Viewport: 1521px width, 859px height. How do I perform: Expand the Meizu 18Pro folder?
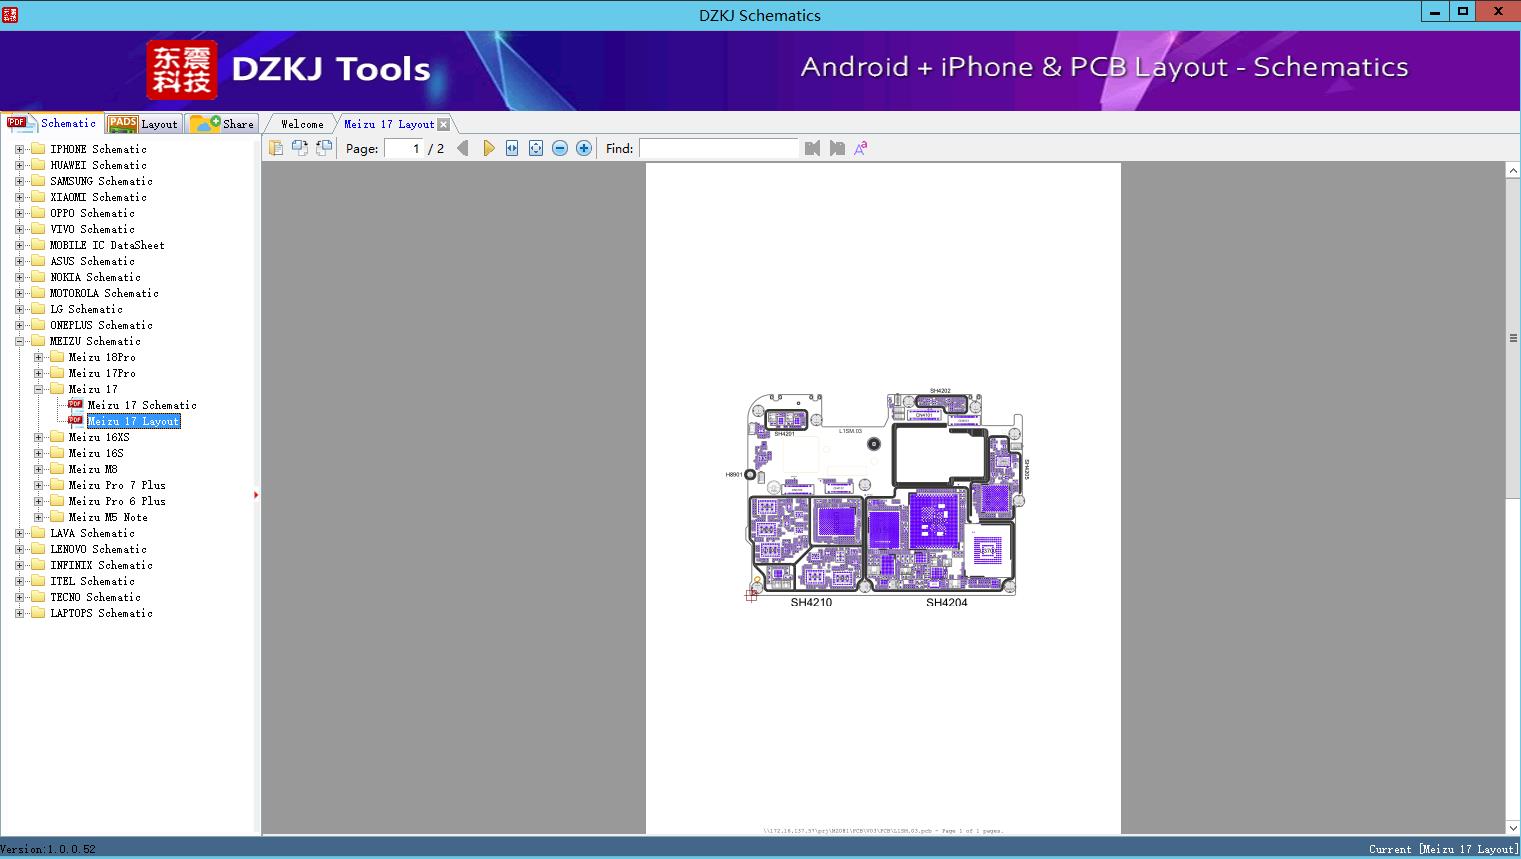coord(38,357)
